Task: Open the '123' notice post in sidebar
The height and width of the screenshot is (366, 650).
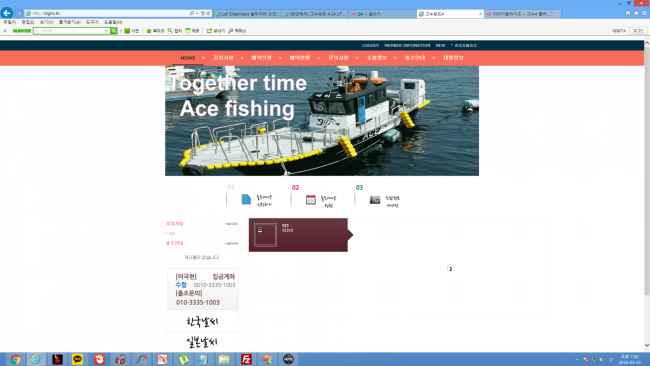Action: (x=172, y=233)
